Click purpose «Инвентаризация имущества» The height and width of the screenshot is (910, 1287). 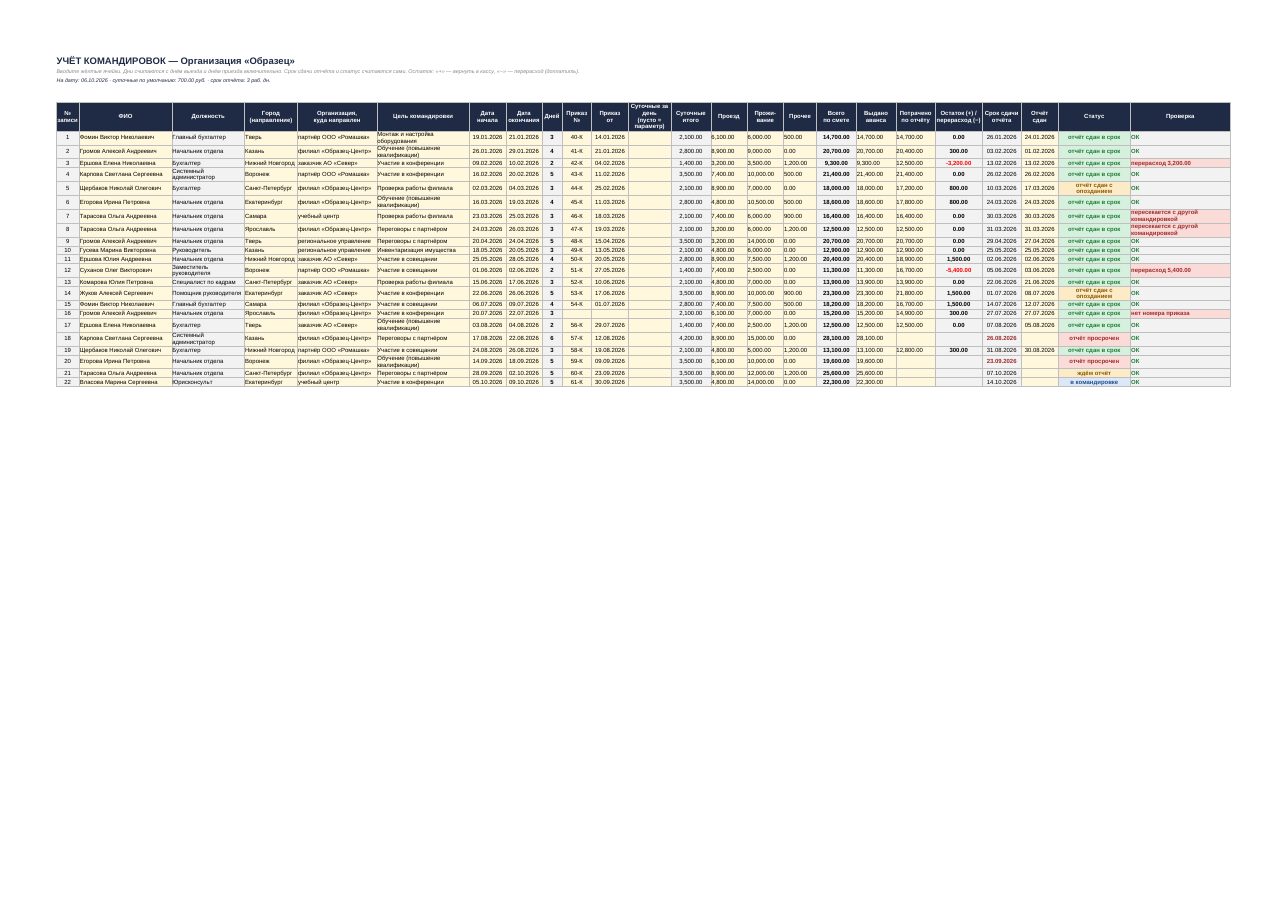(x=423, y=250)
